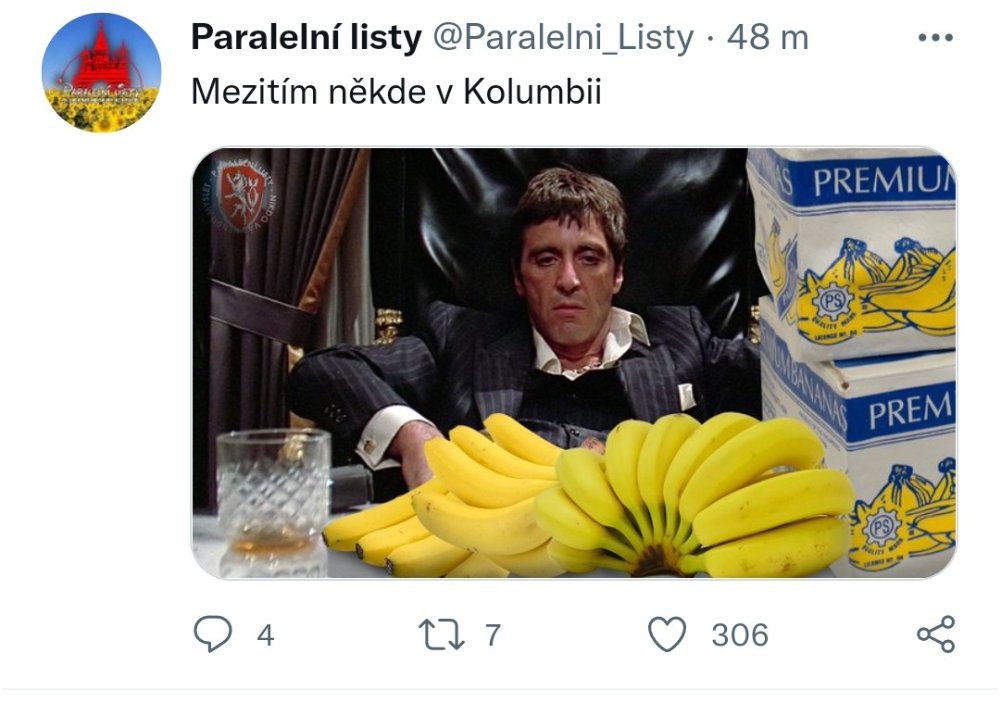Click the Paralelní listy profile avatar
This screenshot has height=716, width=1000.
(x=101, y=72)
